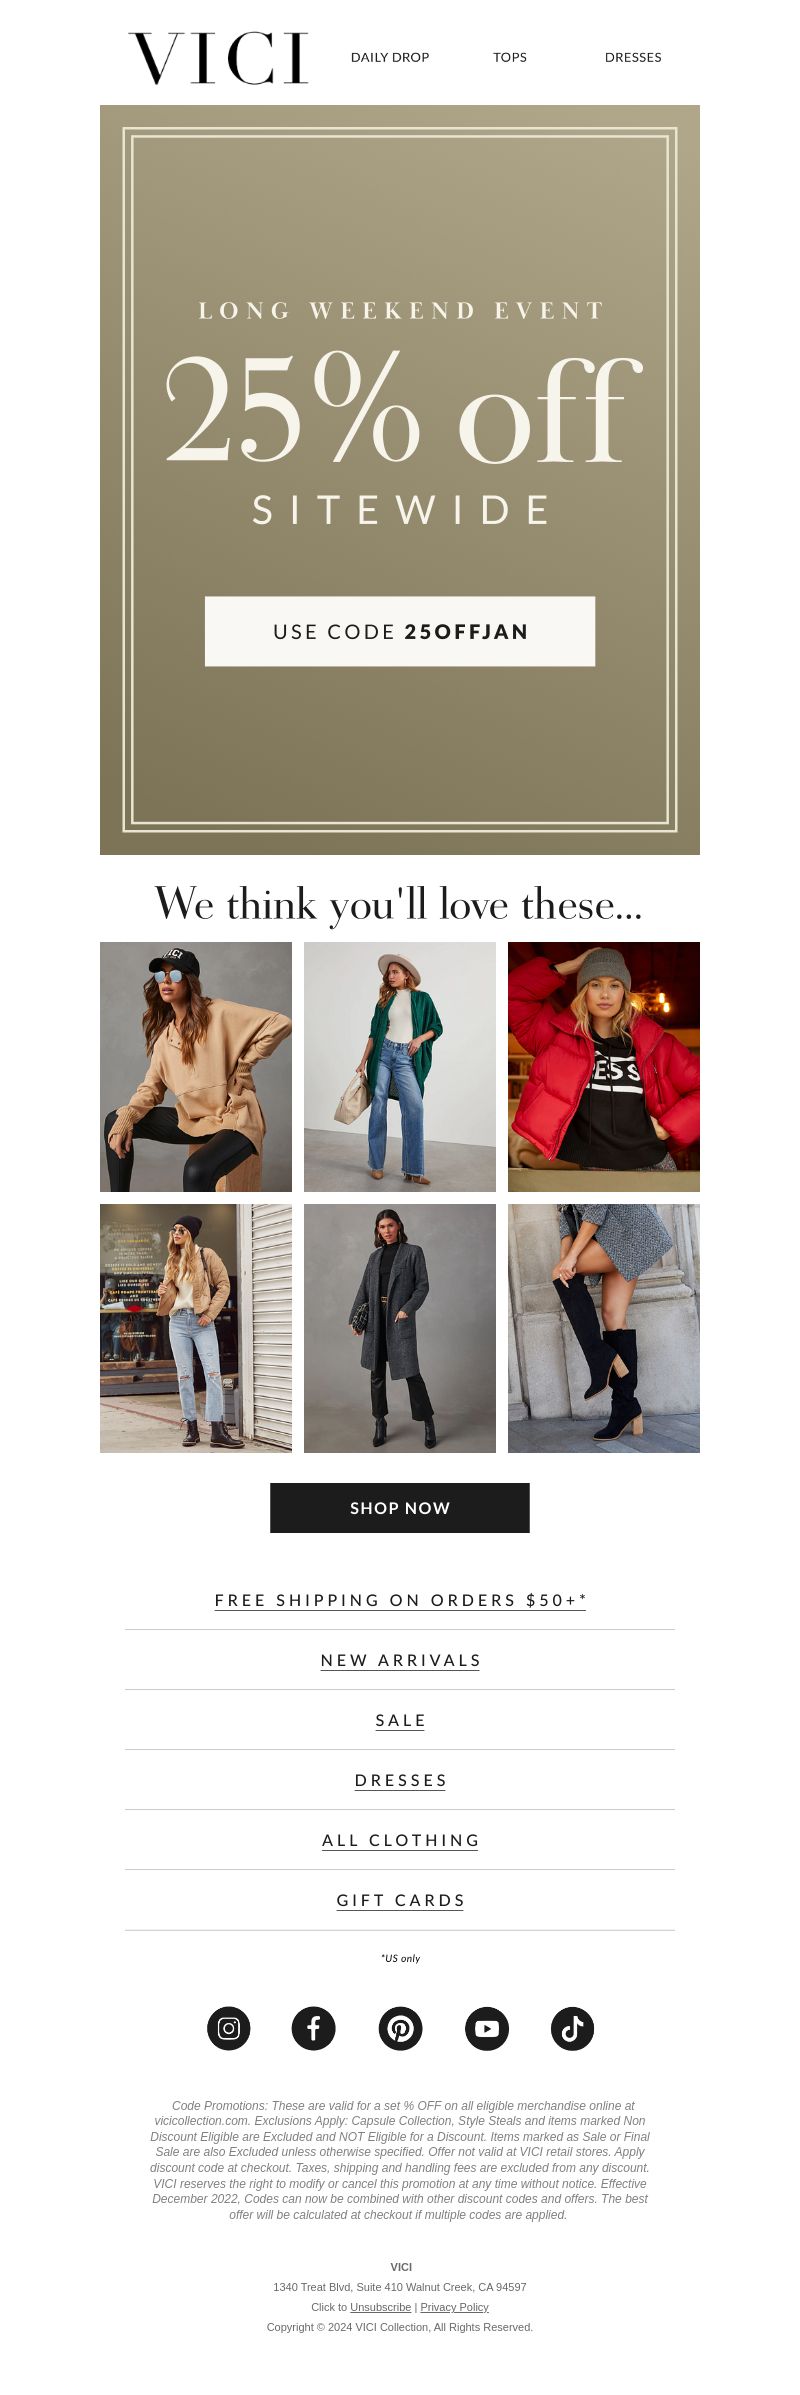Viewport: 800px width, 2395px height.
Task: Open the TikTok social icon
Action: pyautogui.click(x=572, y=2028)
